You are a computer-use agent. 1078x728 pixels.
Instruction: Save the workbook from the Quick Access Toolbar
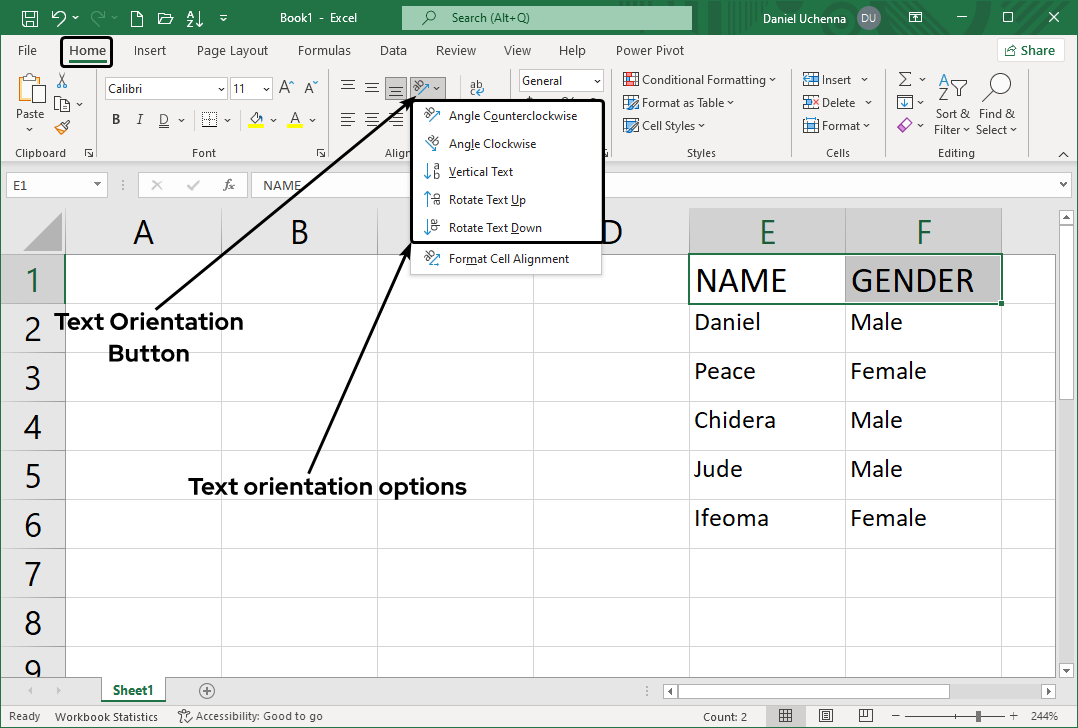[x=30, y=17]
